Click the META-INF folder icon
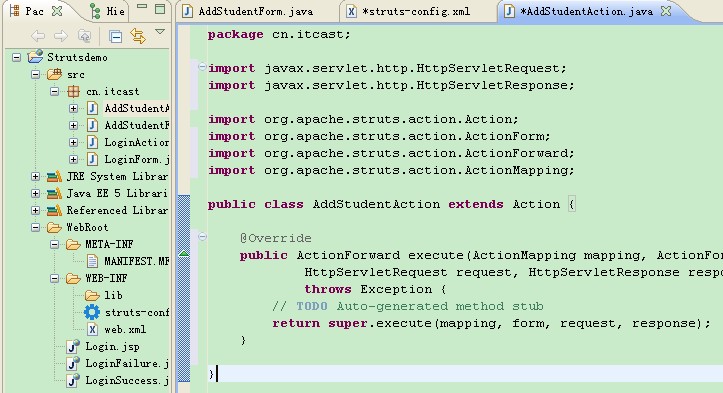This screenshot has width=723, height=393. coord(73,244)
